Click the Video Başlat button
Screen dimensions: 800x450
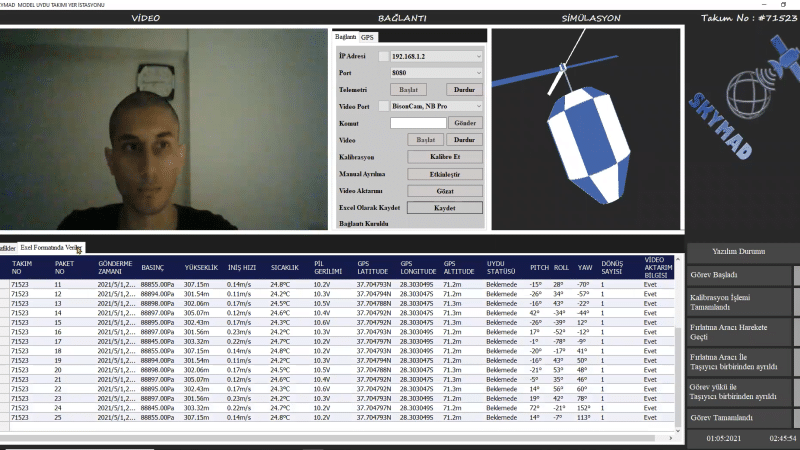tap(426, 140)
